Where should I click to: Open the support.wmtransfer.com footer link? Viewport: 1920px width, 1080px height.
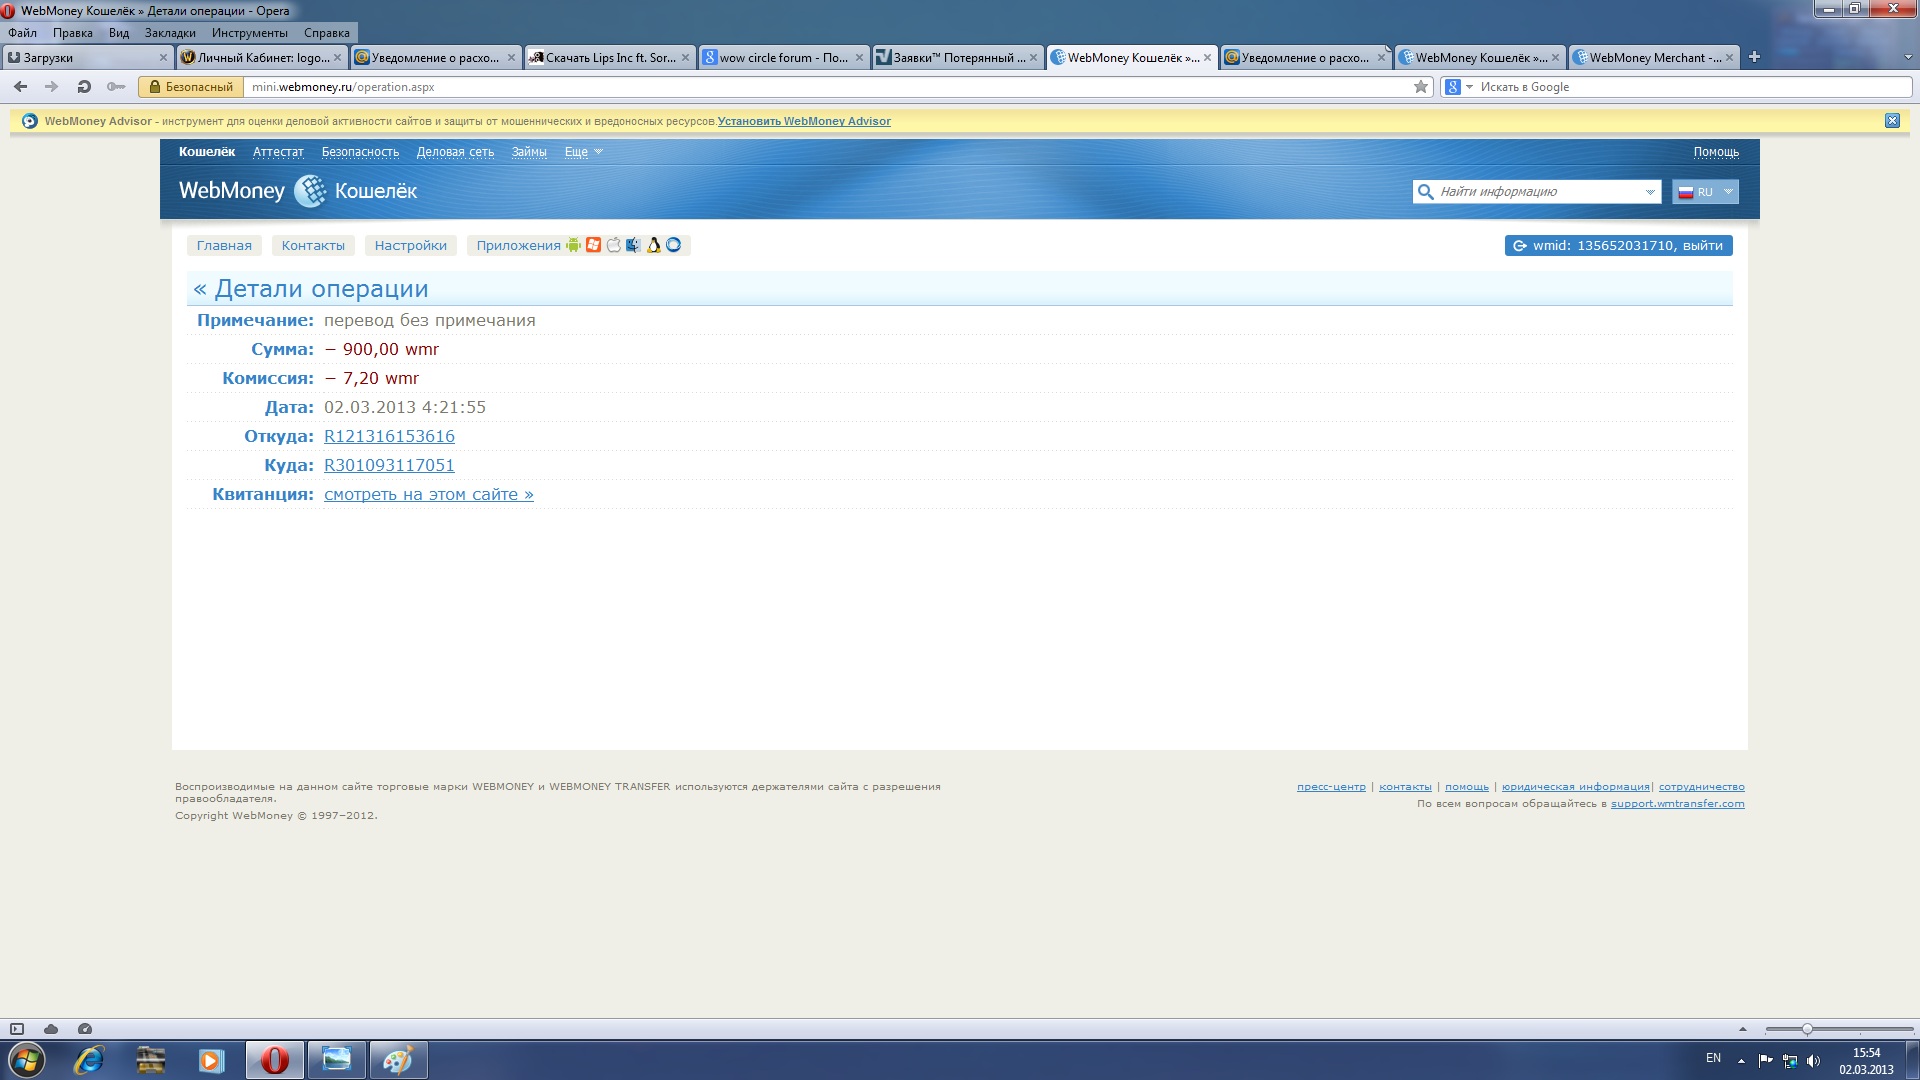1677,804
